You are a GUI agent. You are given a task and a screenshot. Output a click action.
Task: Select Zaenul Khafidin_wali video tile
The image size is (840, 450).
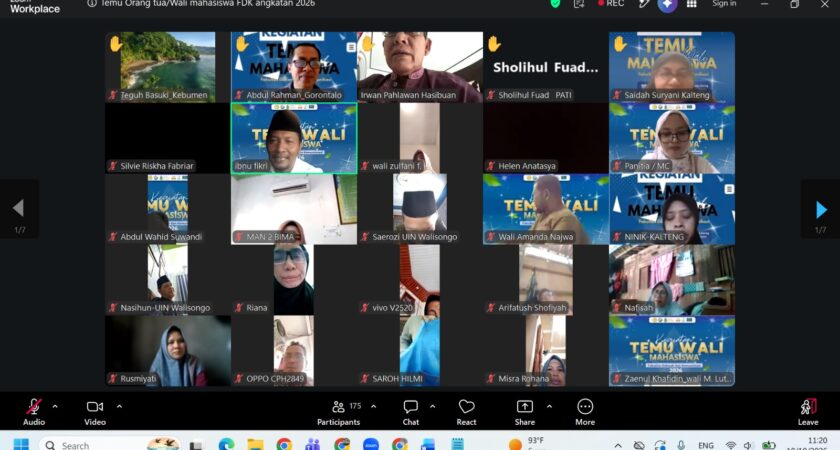point(672,351)
